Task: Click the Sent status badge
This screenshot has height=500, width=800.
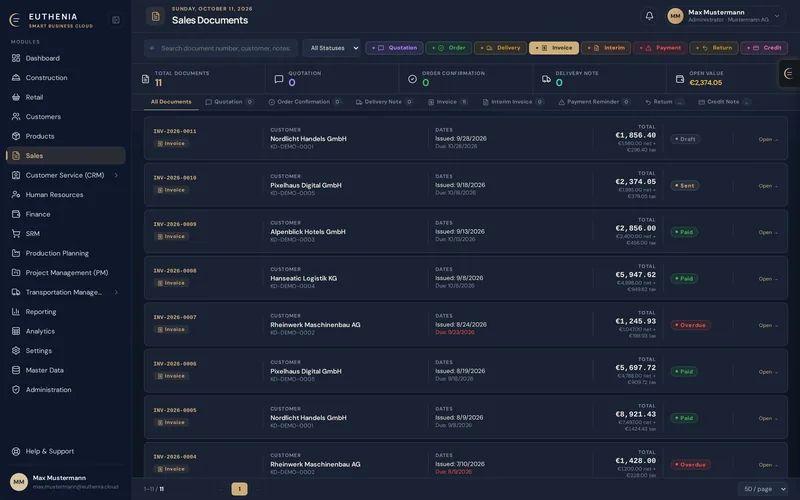Action: click(x=684, y=186)
